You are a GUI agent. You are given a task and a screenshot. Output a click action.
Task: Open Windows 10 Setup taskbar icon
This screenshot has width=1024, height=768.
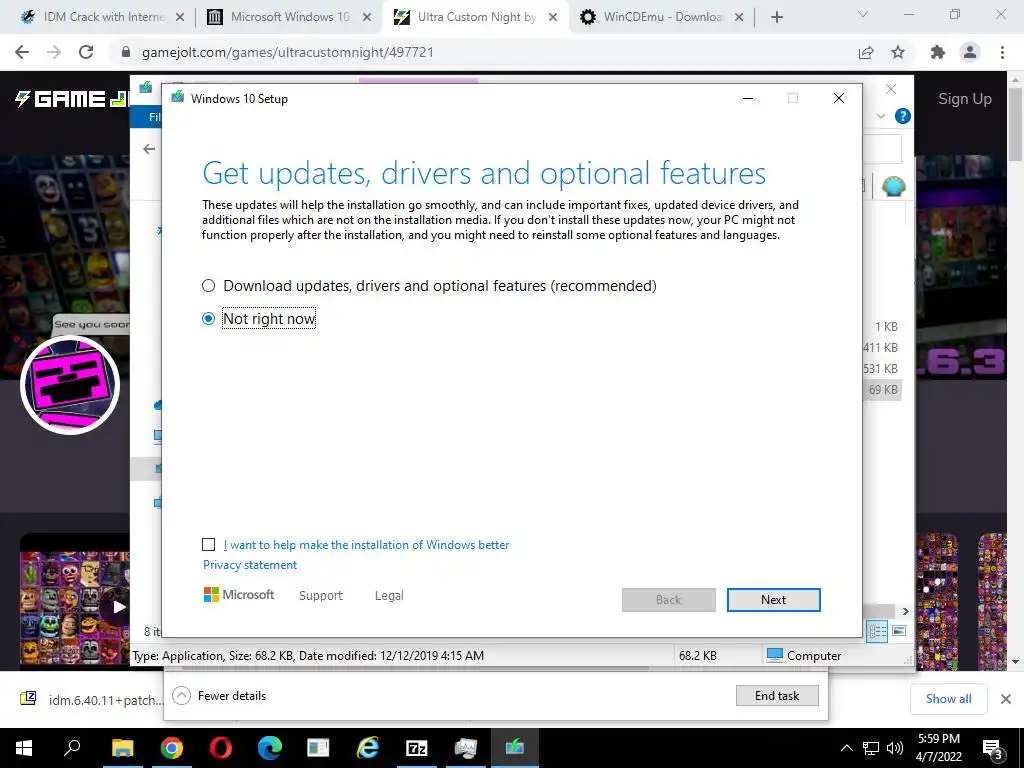(515, 748)
